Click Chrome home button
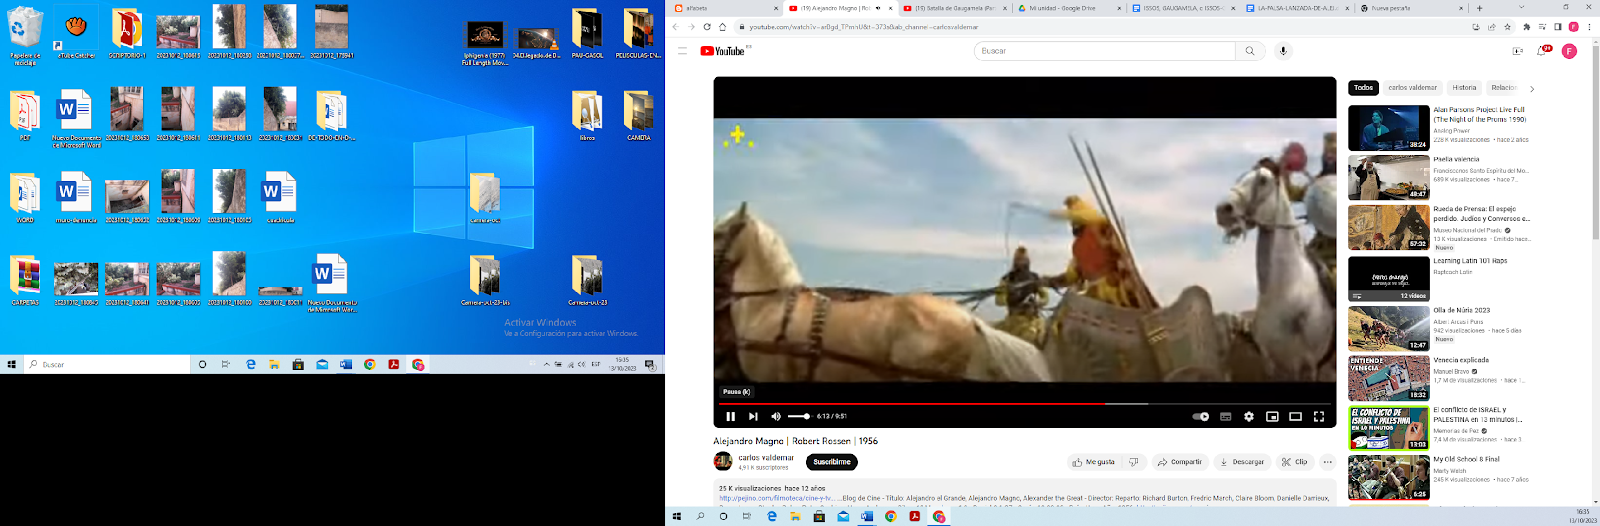 pos(722,27)
